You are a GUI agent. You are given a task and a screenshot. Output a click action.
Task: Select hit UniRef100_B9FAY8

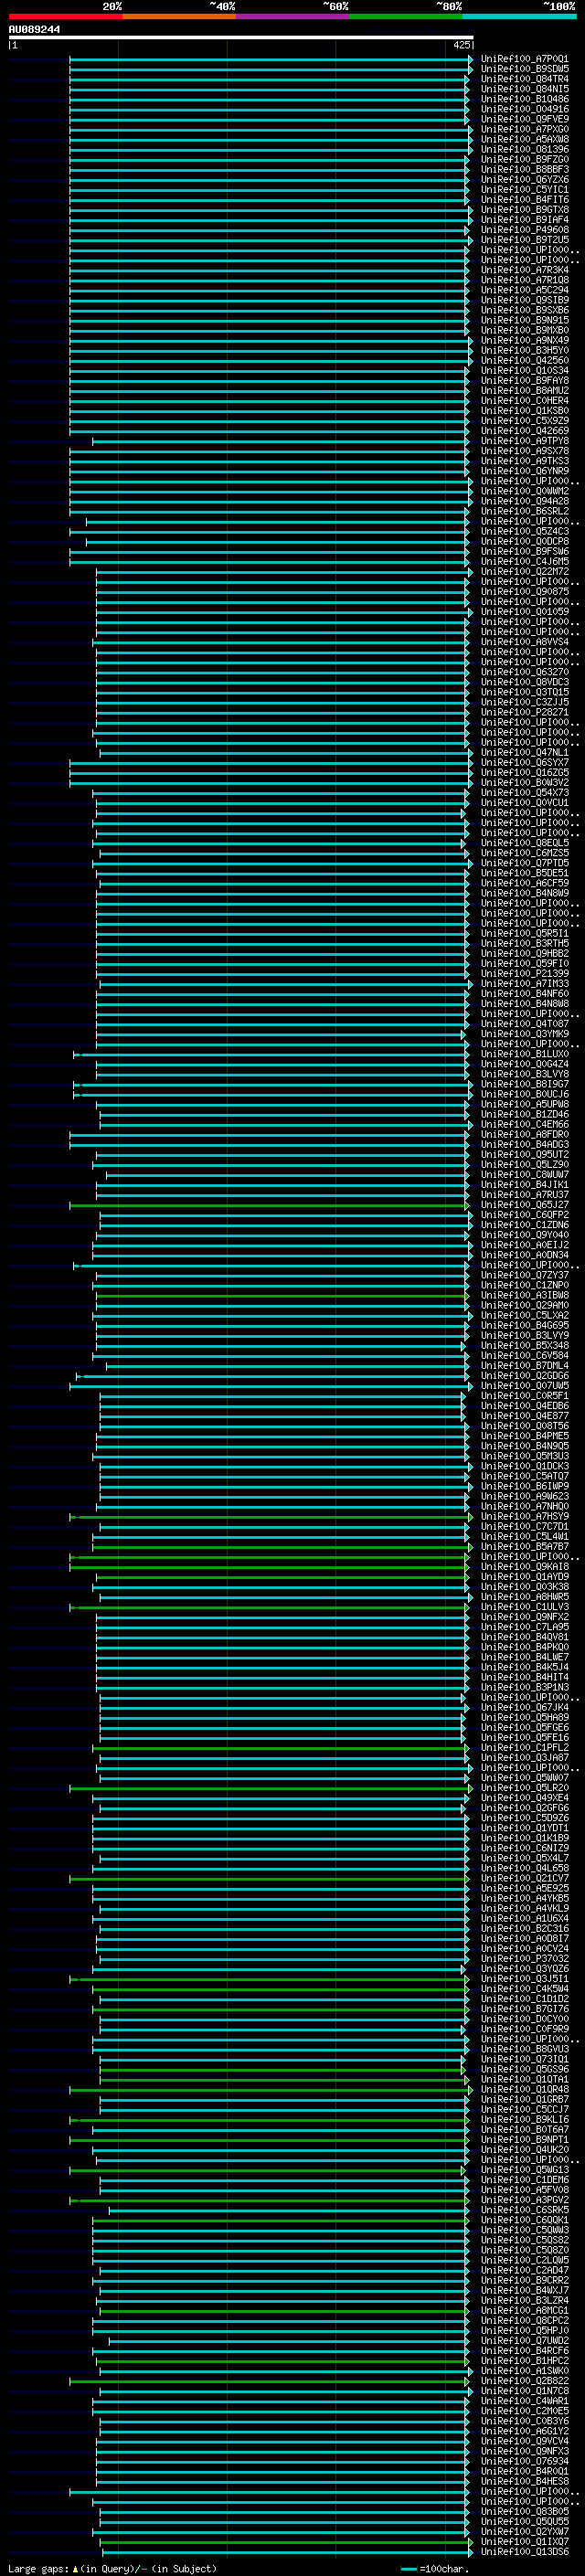coord(524,381)
